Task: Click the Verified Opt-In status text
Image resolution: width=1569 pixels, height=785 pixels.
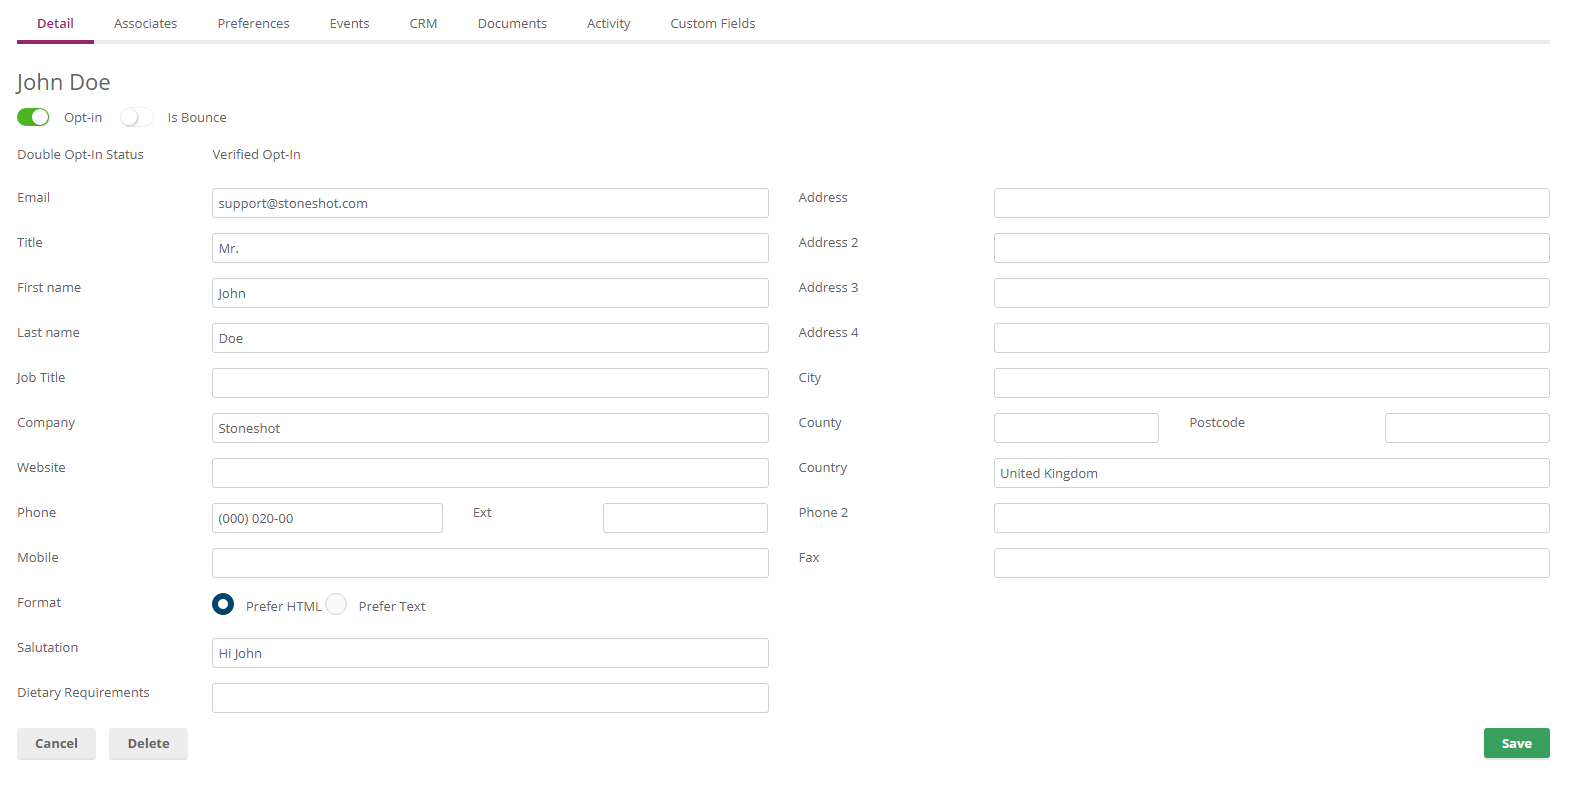Action: coord(256,154)
